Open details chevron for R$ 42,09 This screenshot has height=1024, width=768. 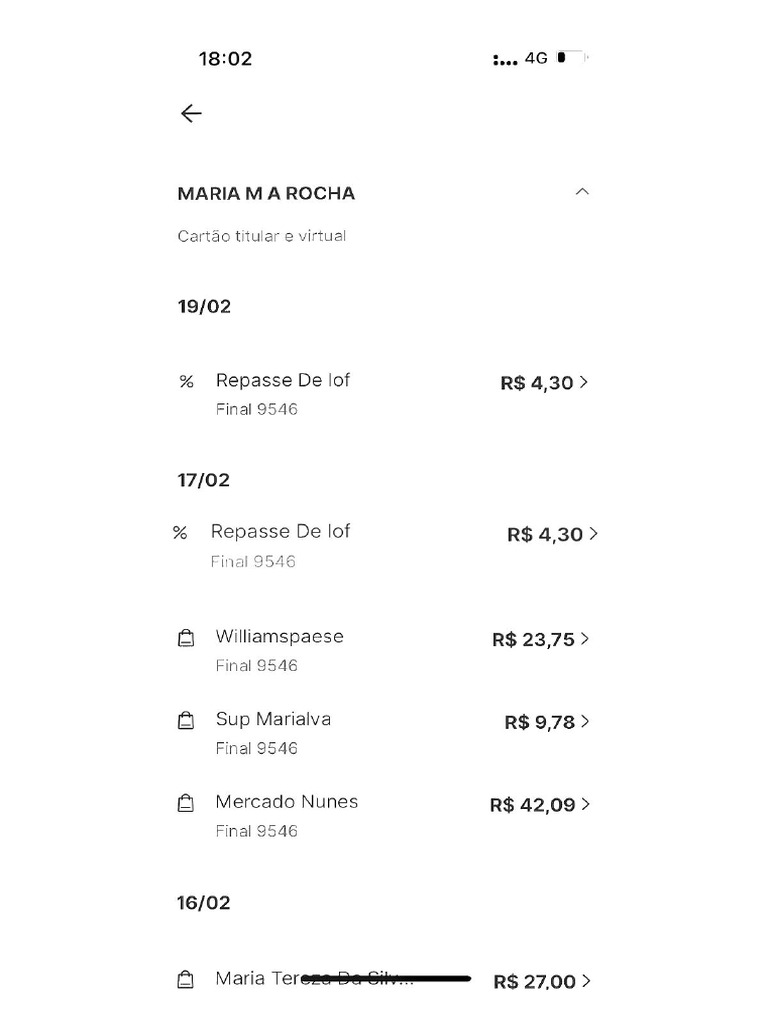coord(586,804)
